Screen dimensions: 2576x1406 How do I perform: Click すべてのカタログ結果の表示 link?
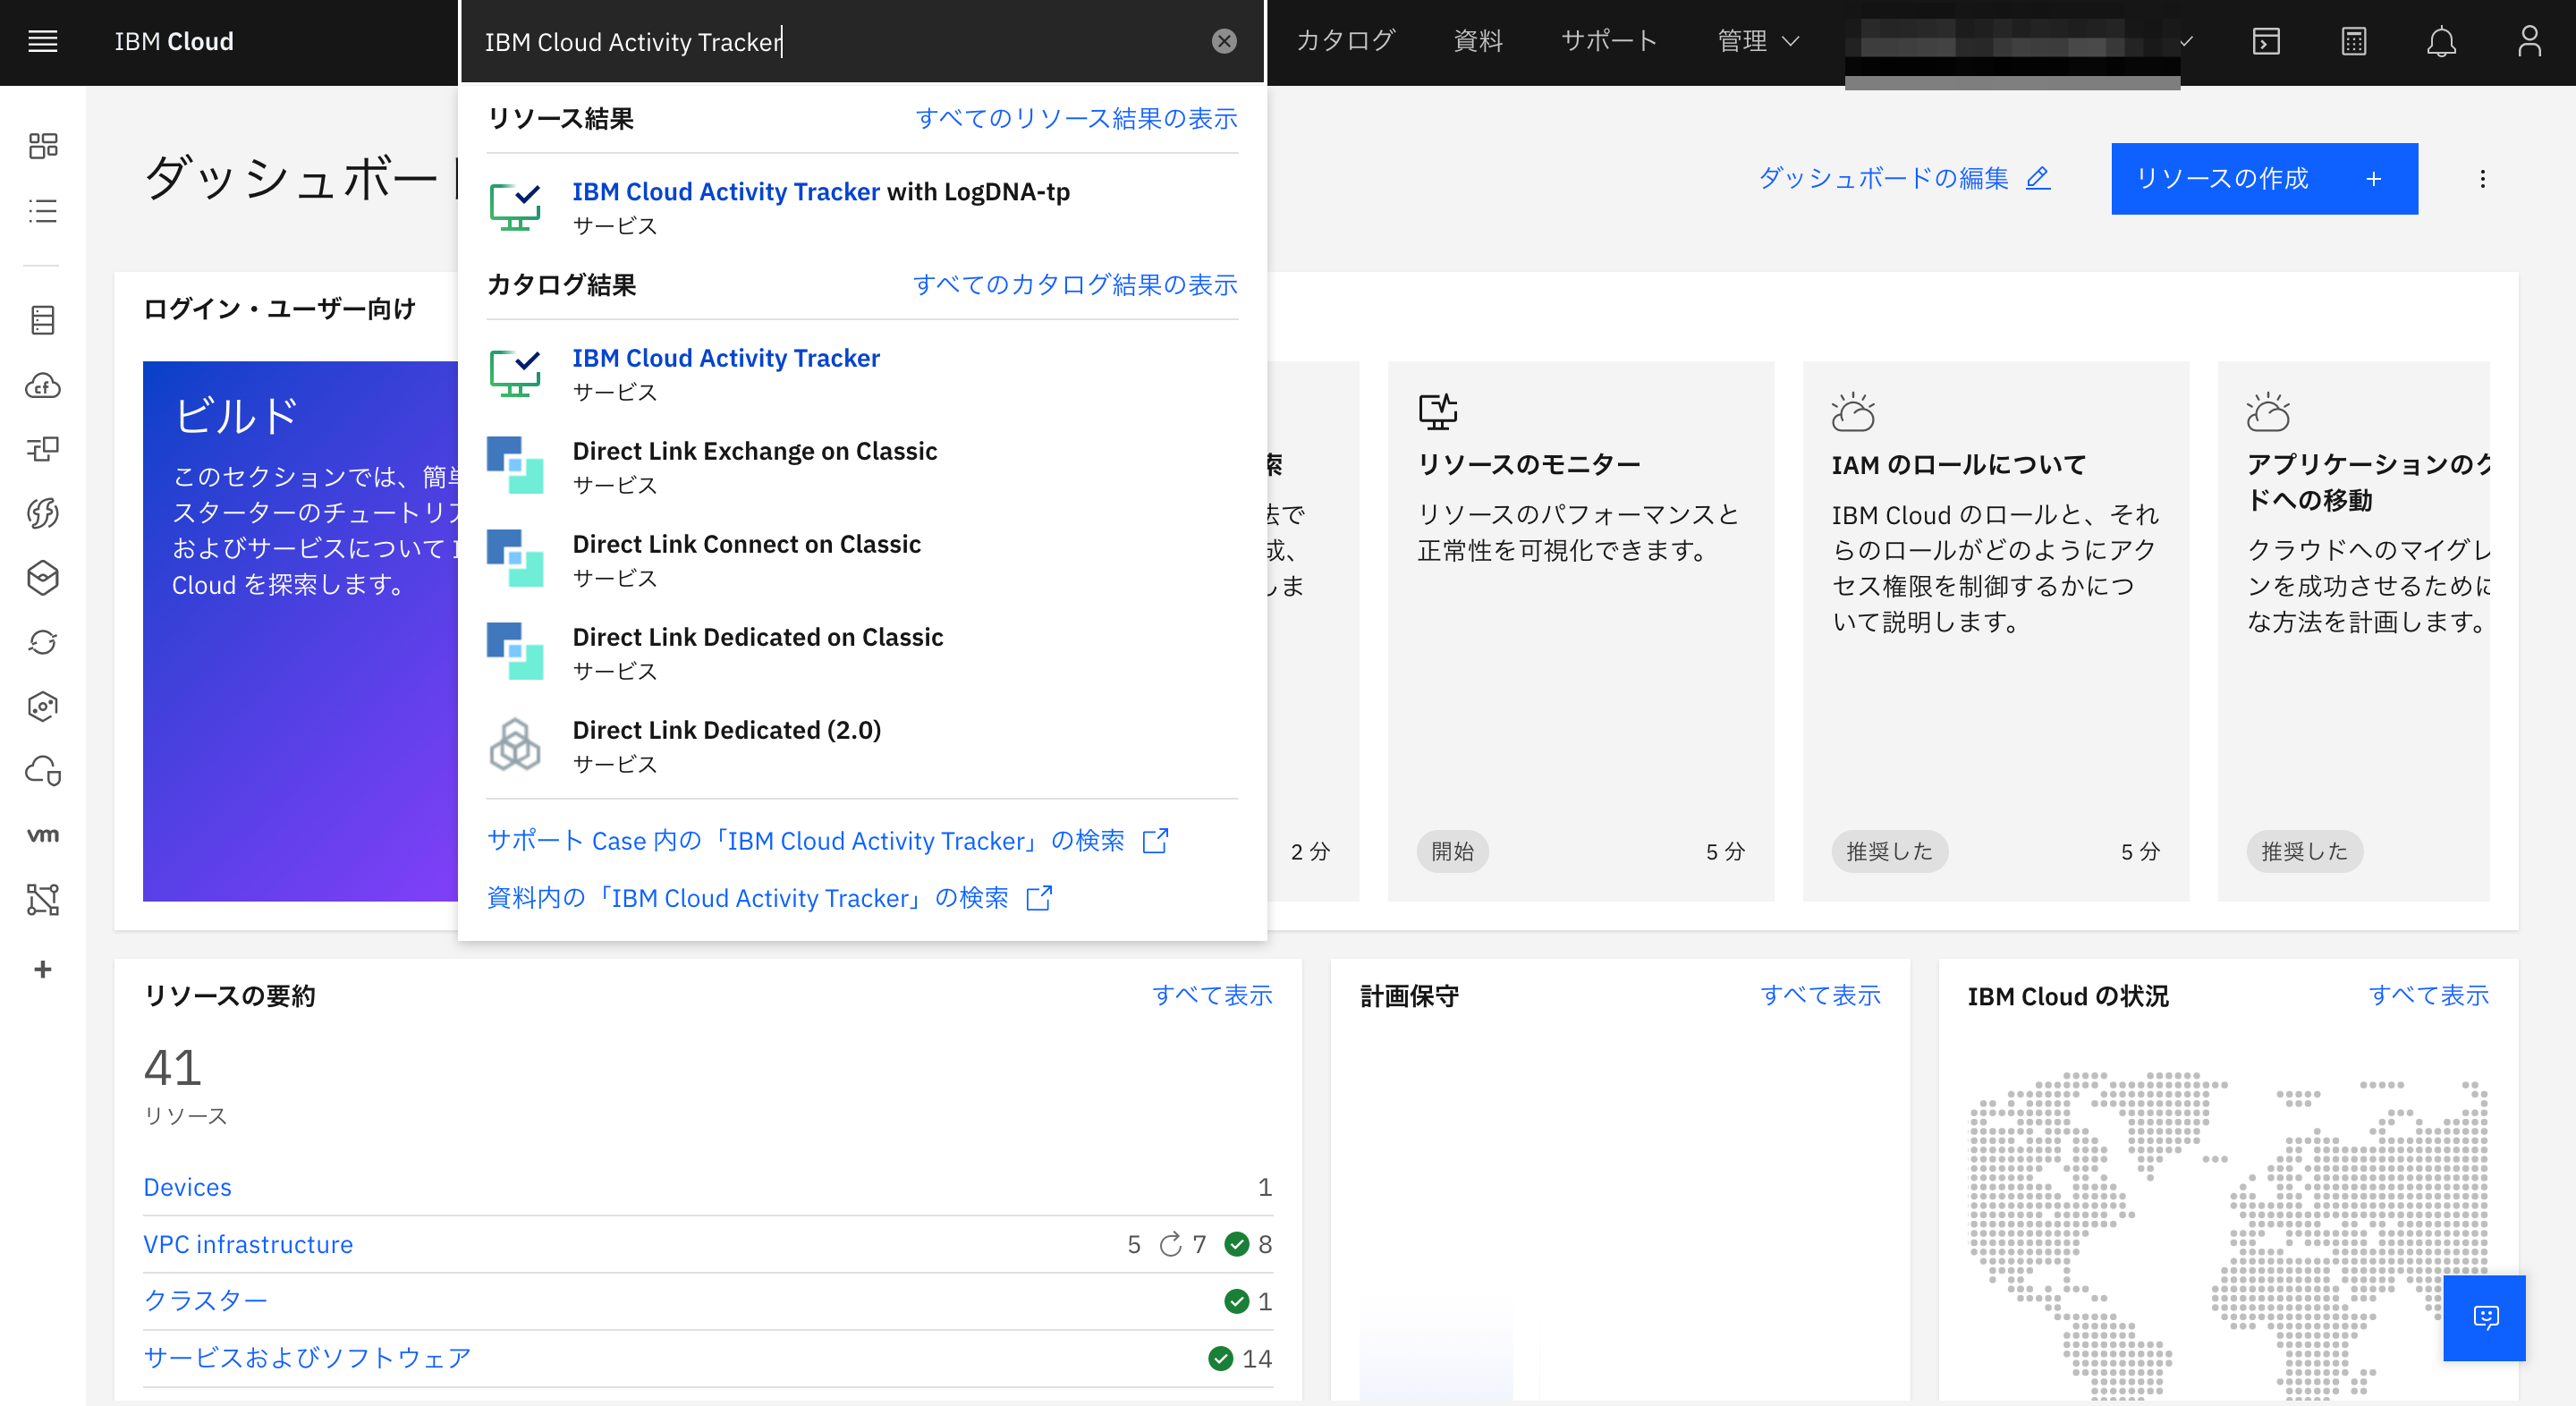1076,285
